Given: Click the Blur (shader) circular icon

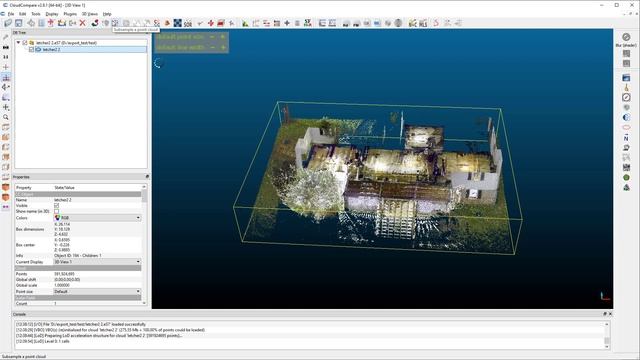Looking at the screenshot, I should pyautogui.click(x=626, y=37).
